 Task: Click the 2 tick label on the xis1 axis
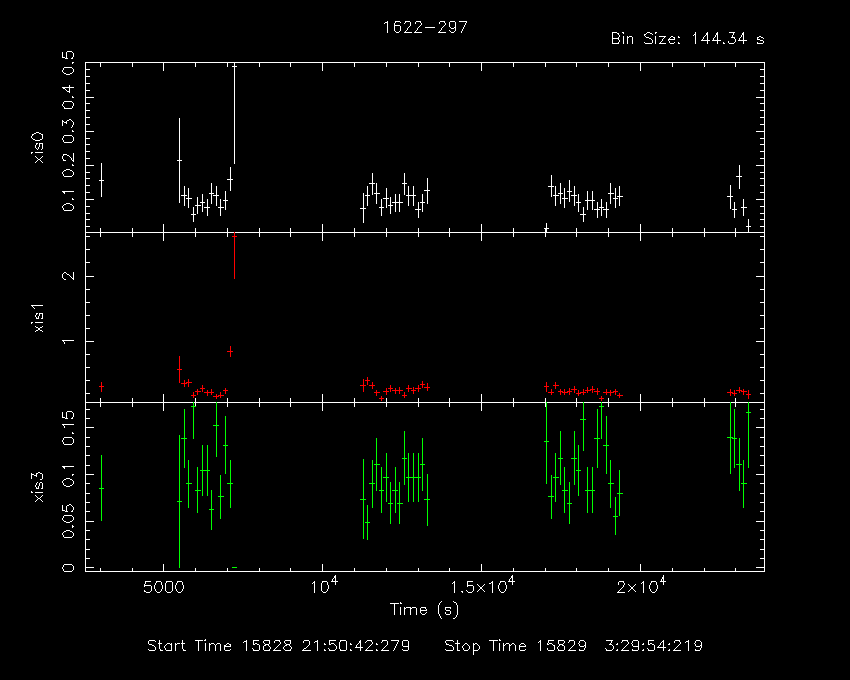(x=69, y=276)
